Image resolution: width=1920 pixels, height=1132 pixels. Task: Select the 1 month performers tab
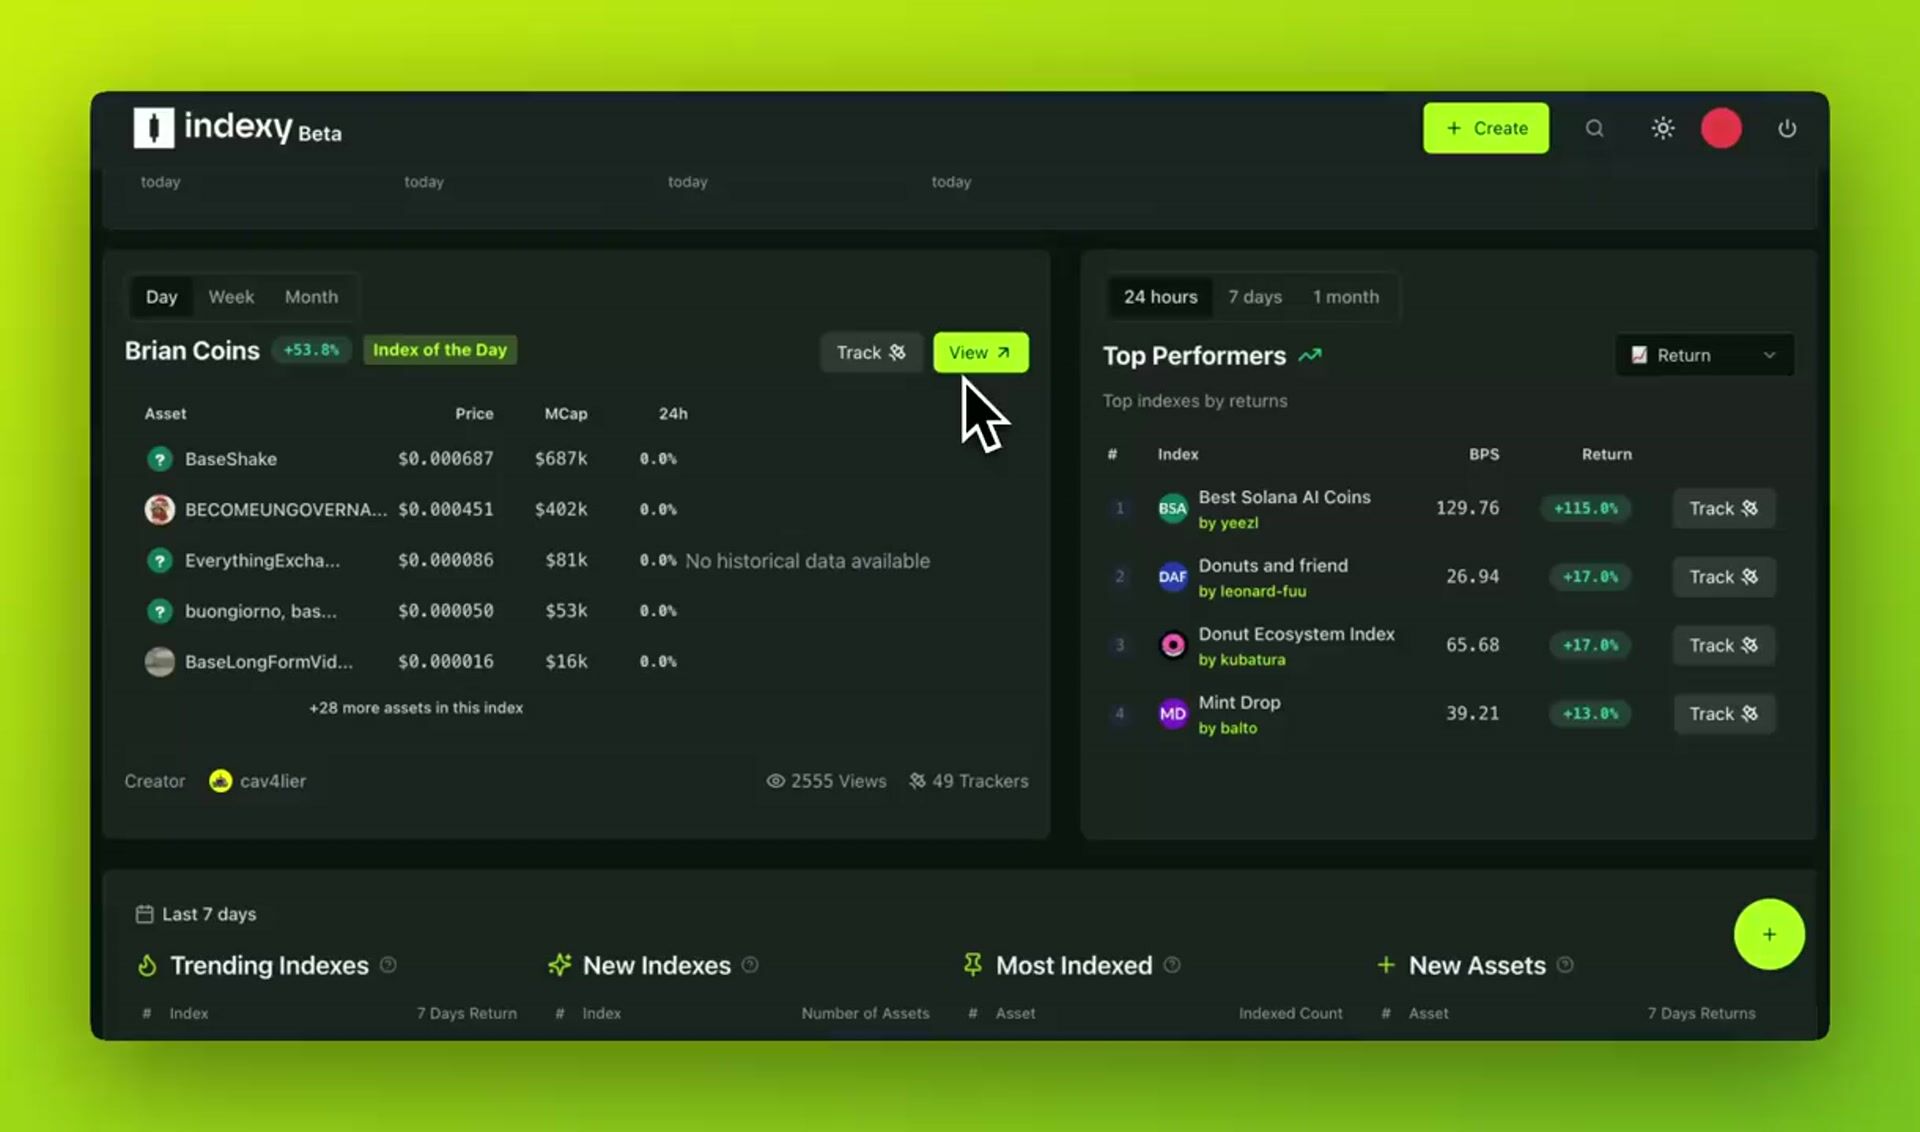(1345, 297)
